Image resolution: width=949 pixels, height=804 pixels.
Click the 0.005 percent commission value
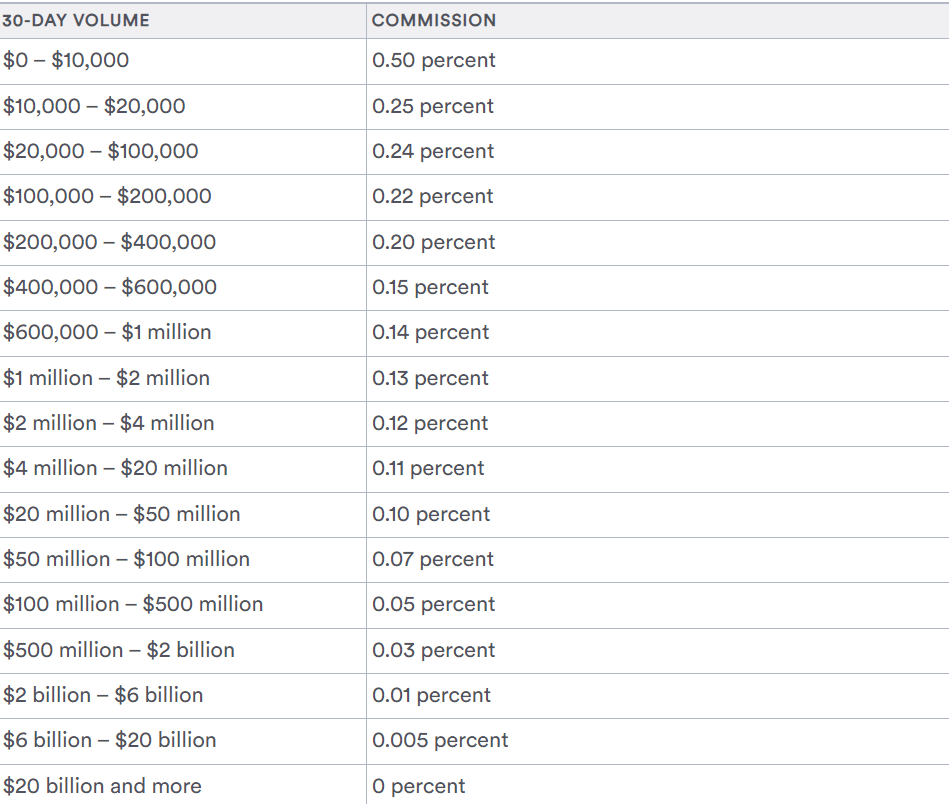pyautogui.click(x=440, y=740)
